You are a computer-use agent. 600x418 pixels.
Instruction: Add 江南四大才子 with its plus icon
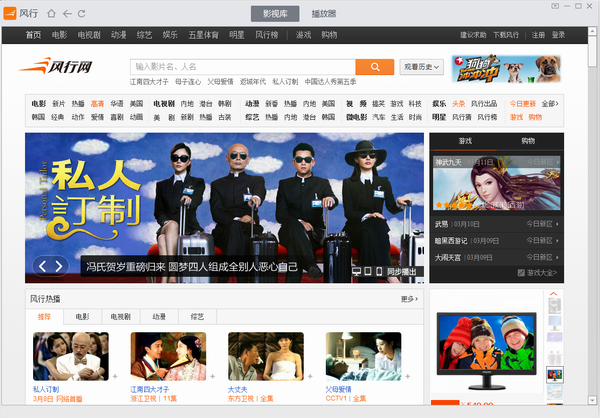[212, 376]
